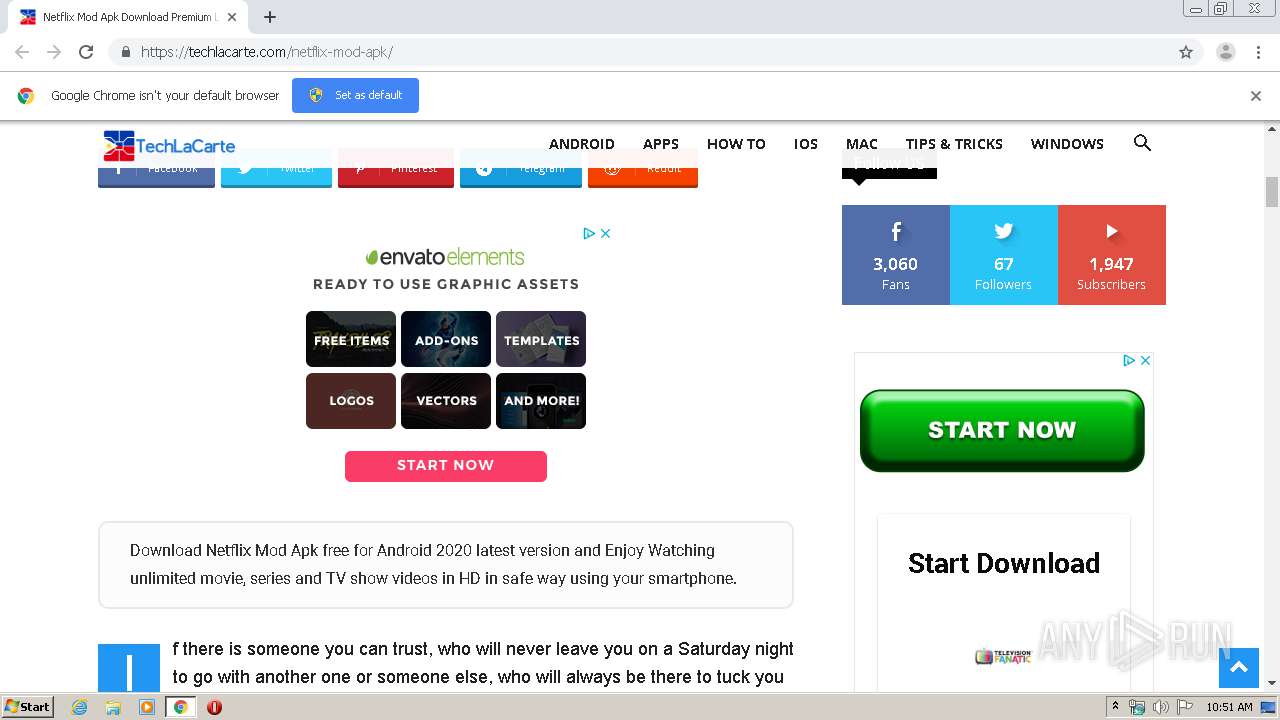1280x720 pixels.
Task: Close the sidebar advertisement
Action: (x=1145, y=360)
